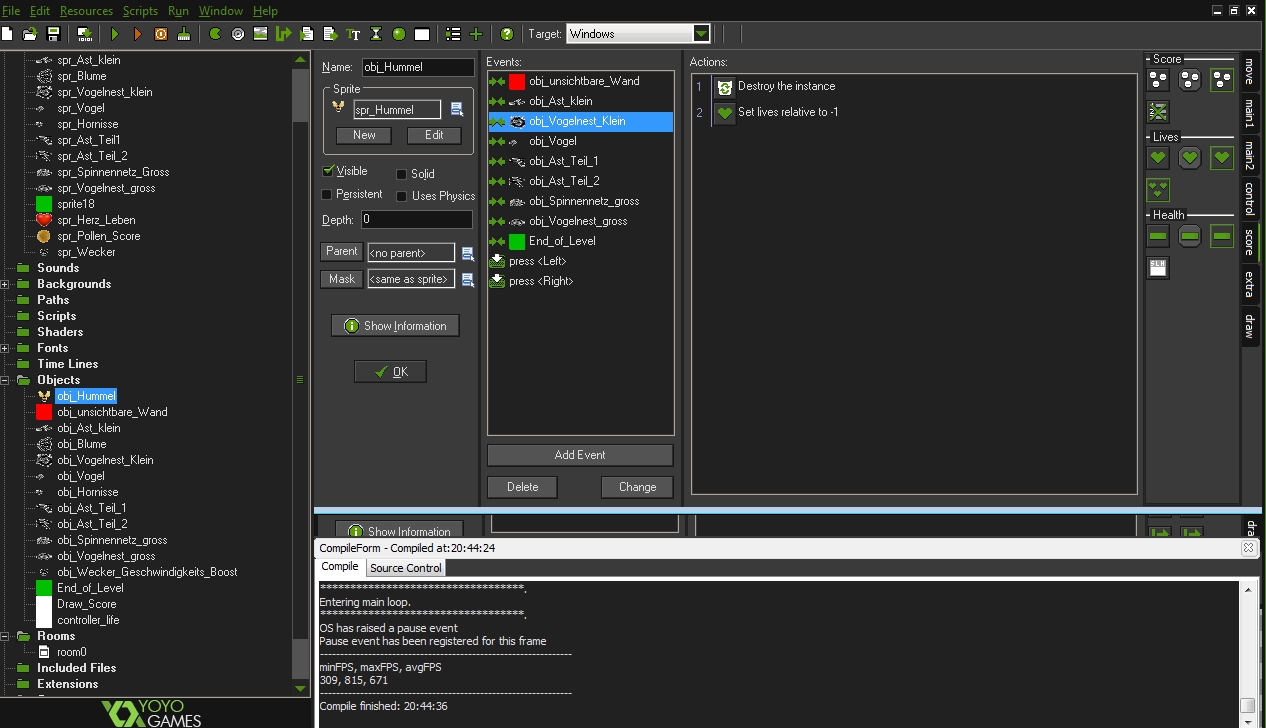1266x728 pixels.
Task: Expand the Backgrounds folder in resource tree
Action: [x=6, y=284]
